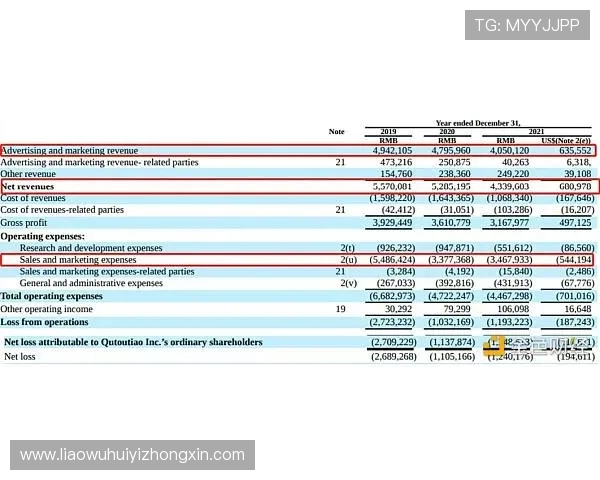
Task: Click the Gross profit row label
Action: (x=25, y=222)
